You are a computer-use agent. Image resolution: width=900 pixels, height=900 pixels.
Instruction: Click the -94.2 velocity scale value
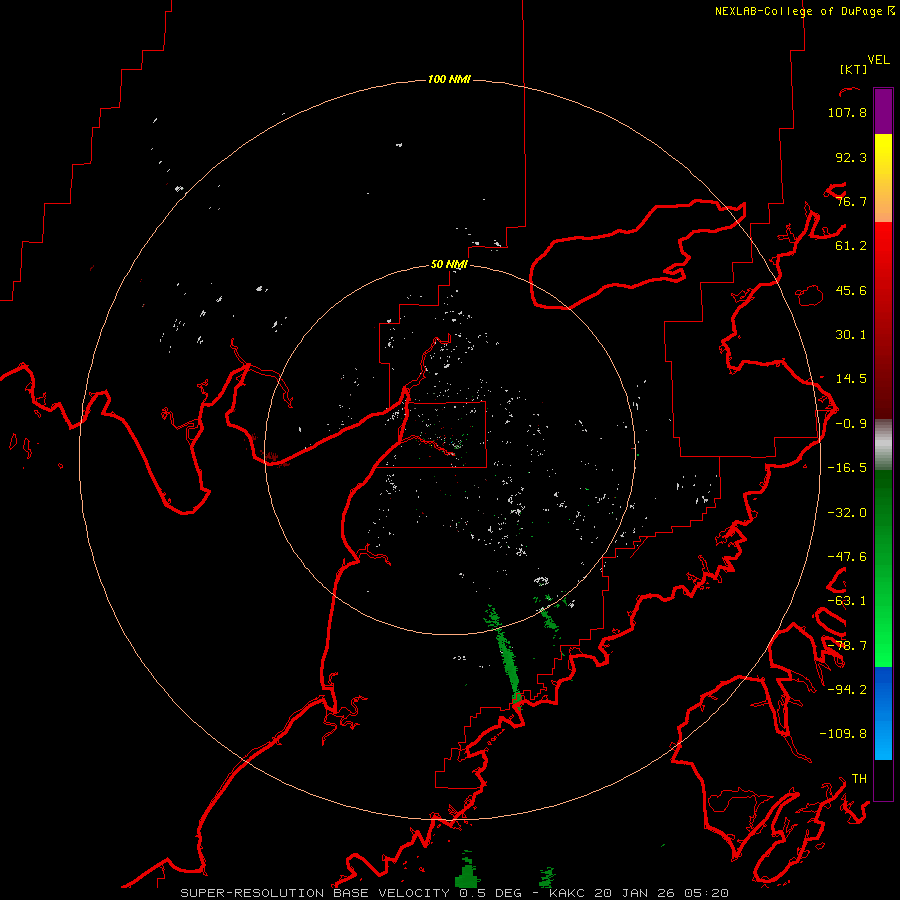coord(847,689)
